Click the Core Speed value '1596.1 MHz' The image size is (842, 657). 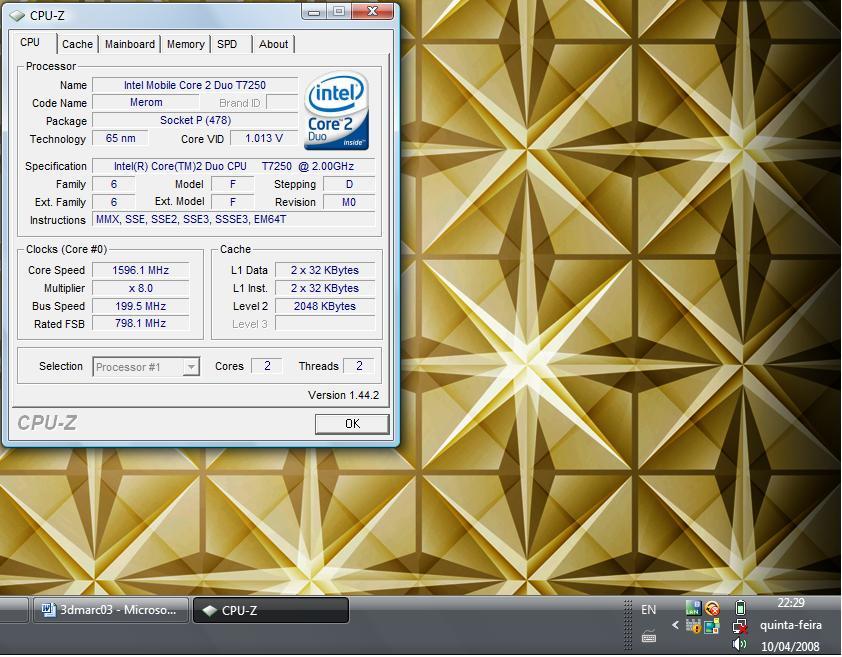pos(141,270)
